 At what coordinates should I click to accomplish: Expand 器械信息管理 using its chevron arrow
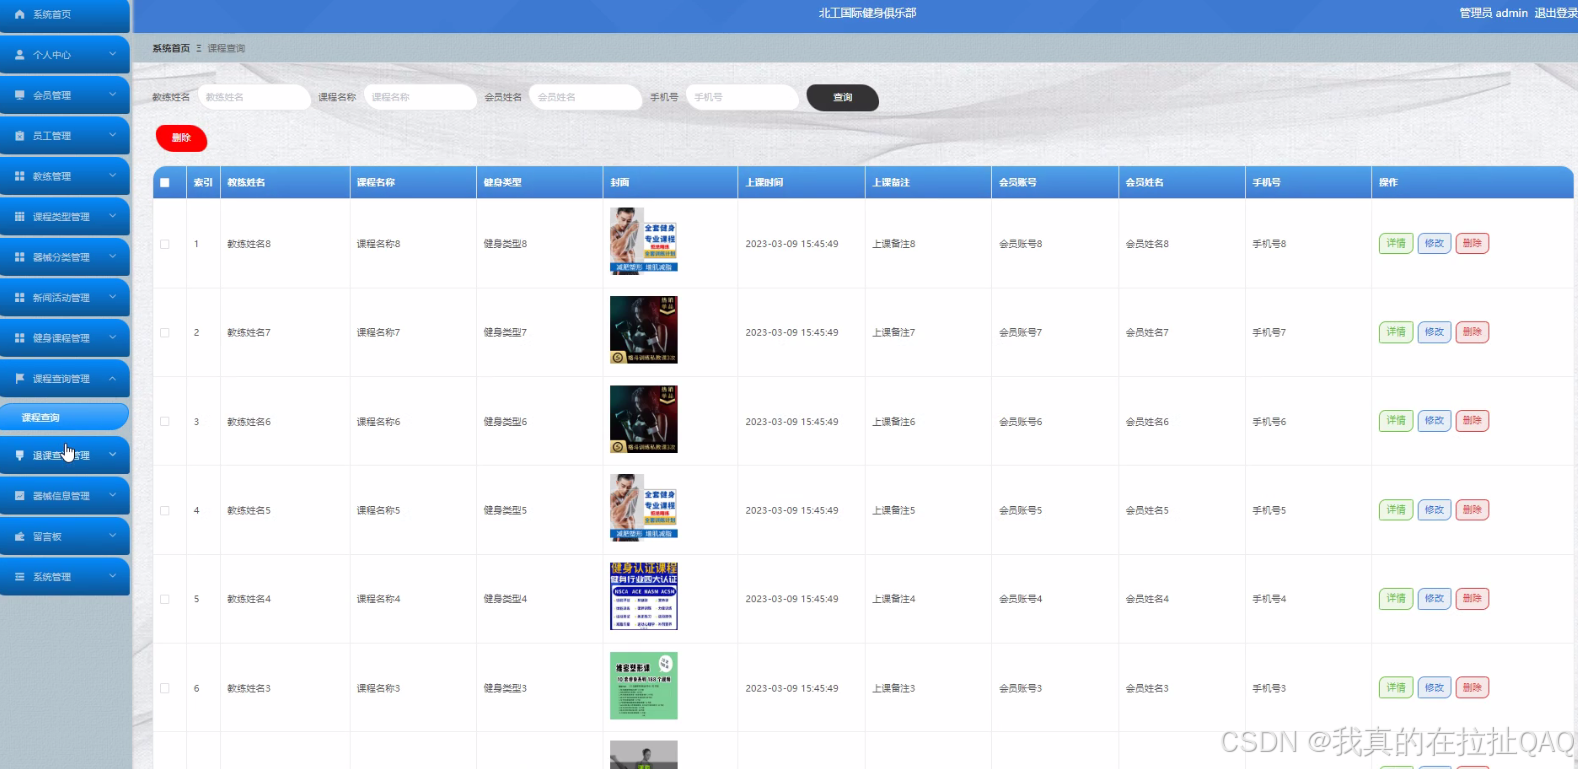pyautogui.click(x=112, y=495)
